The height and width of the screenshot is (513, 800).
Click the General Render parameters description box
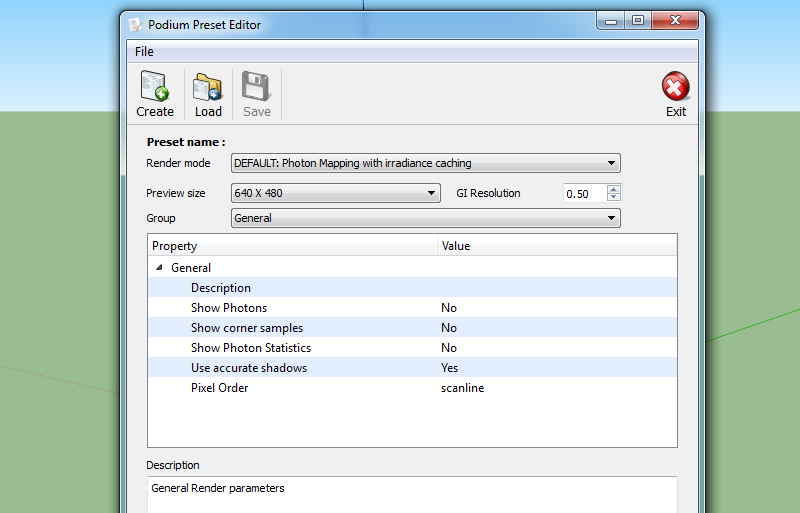click(x=412, y=494)
